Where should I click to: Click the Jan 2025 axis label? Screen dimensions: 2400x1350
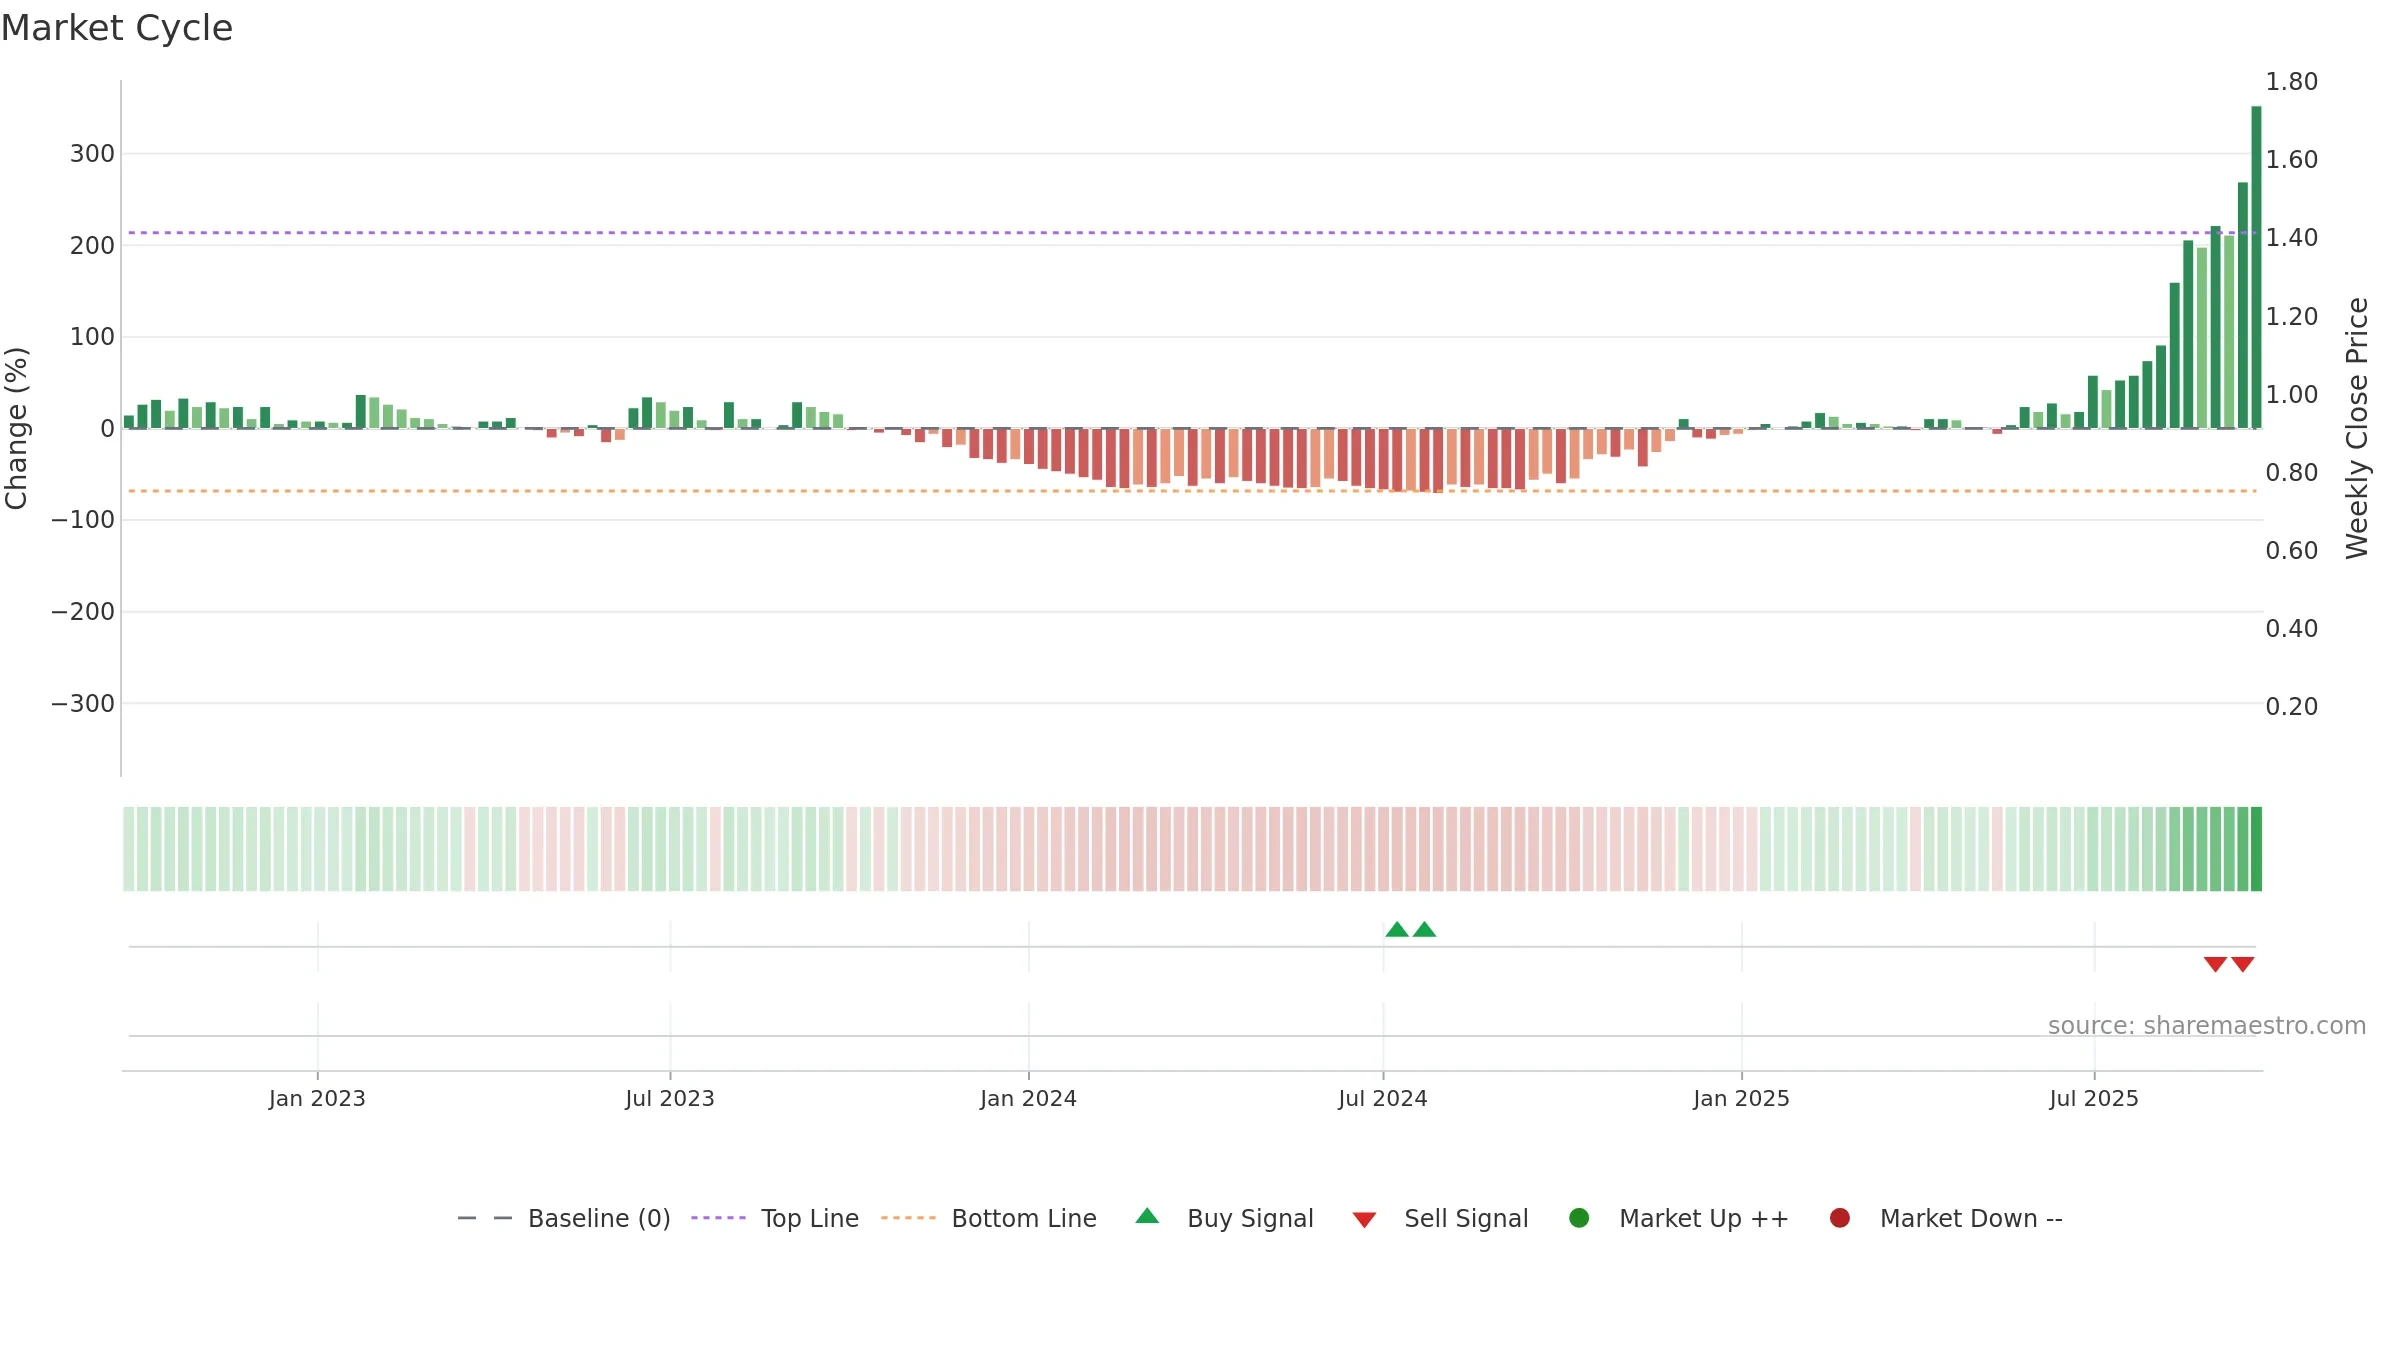pos(1741,1098)
